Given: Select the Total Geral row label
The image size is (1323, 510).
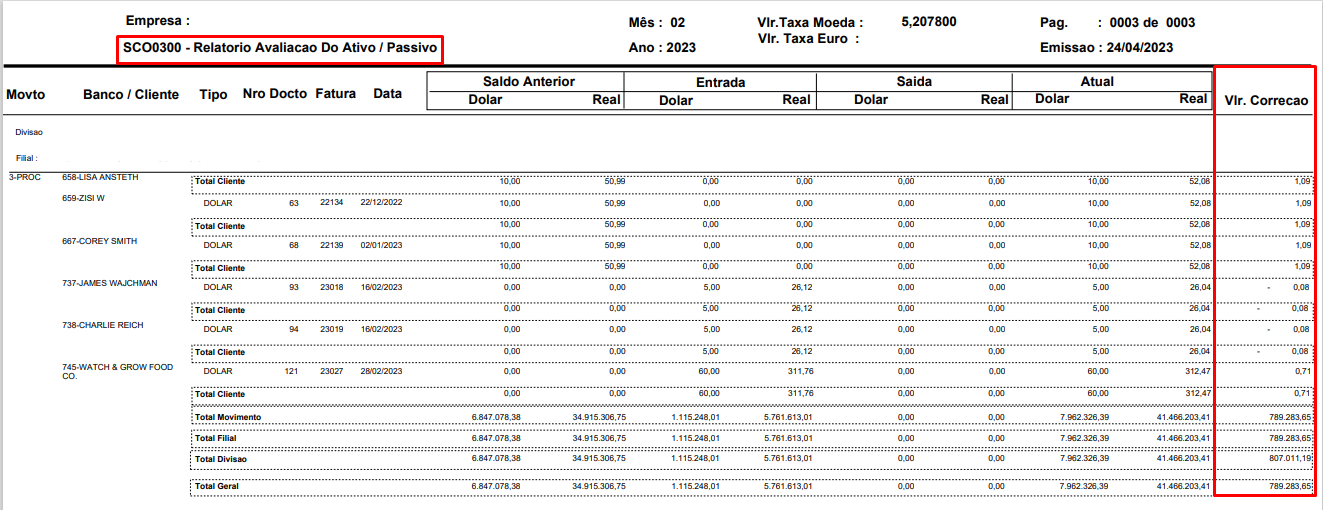Looking at the screenshot, I should tap(217, 486).
